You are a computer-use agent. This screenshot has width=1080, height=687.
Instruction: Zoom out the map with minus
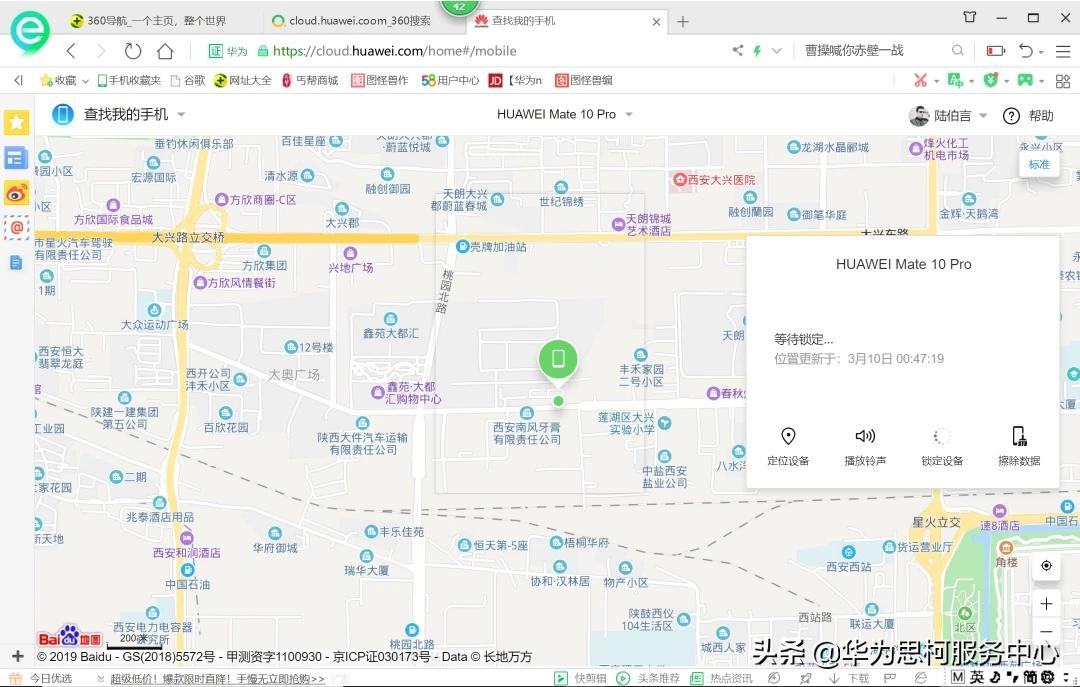click(1046, 631)
